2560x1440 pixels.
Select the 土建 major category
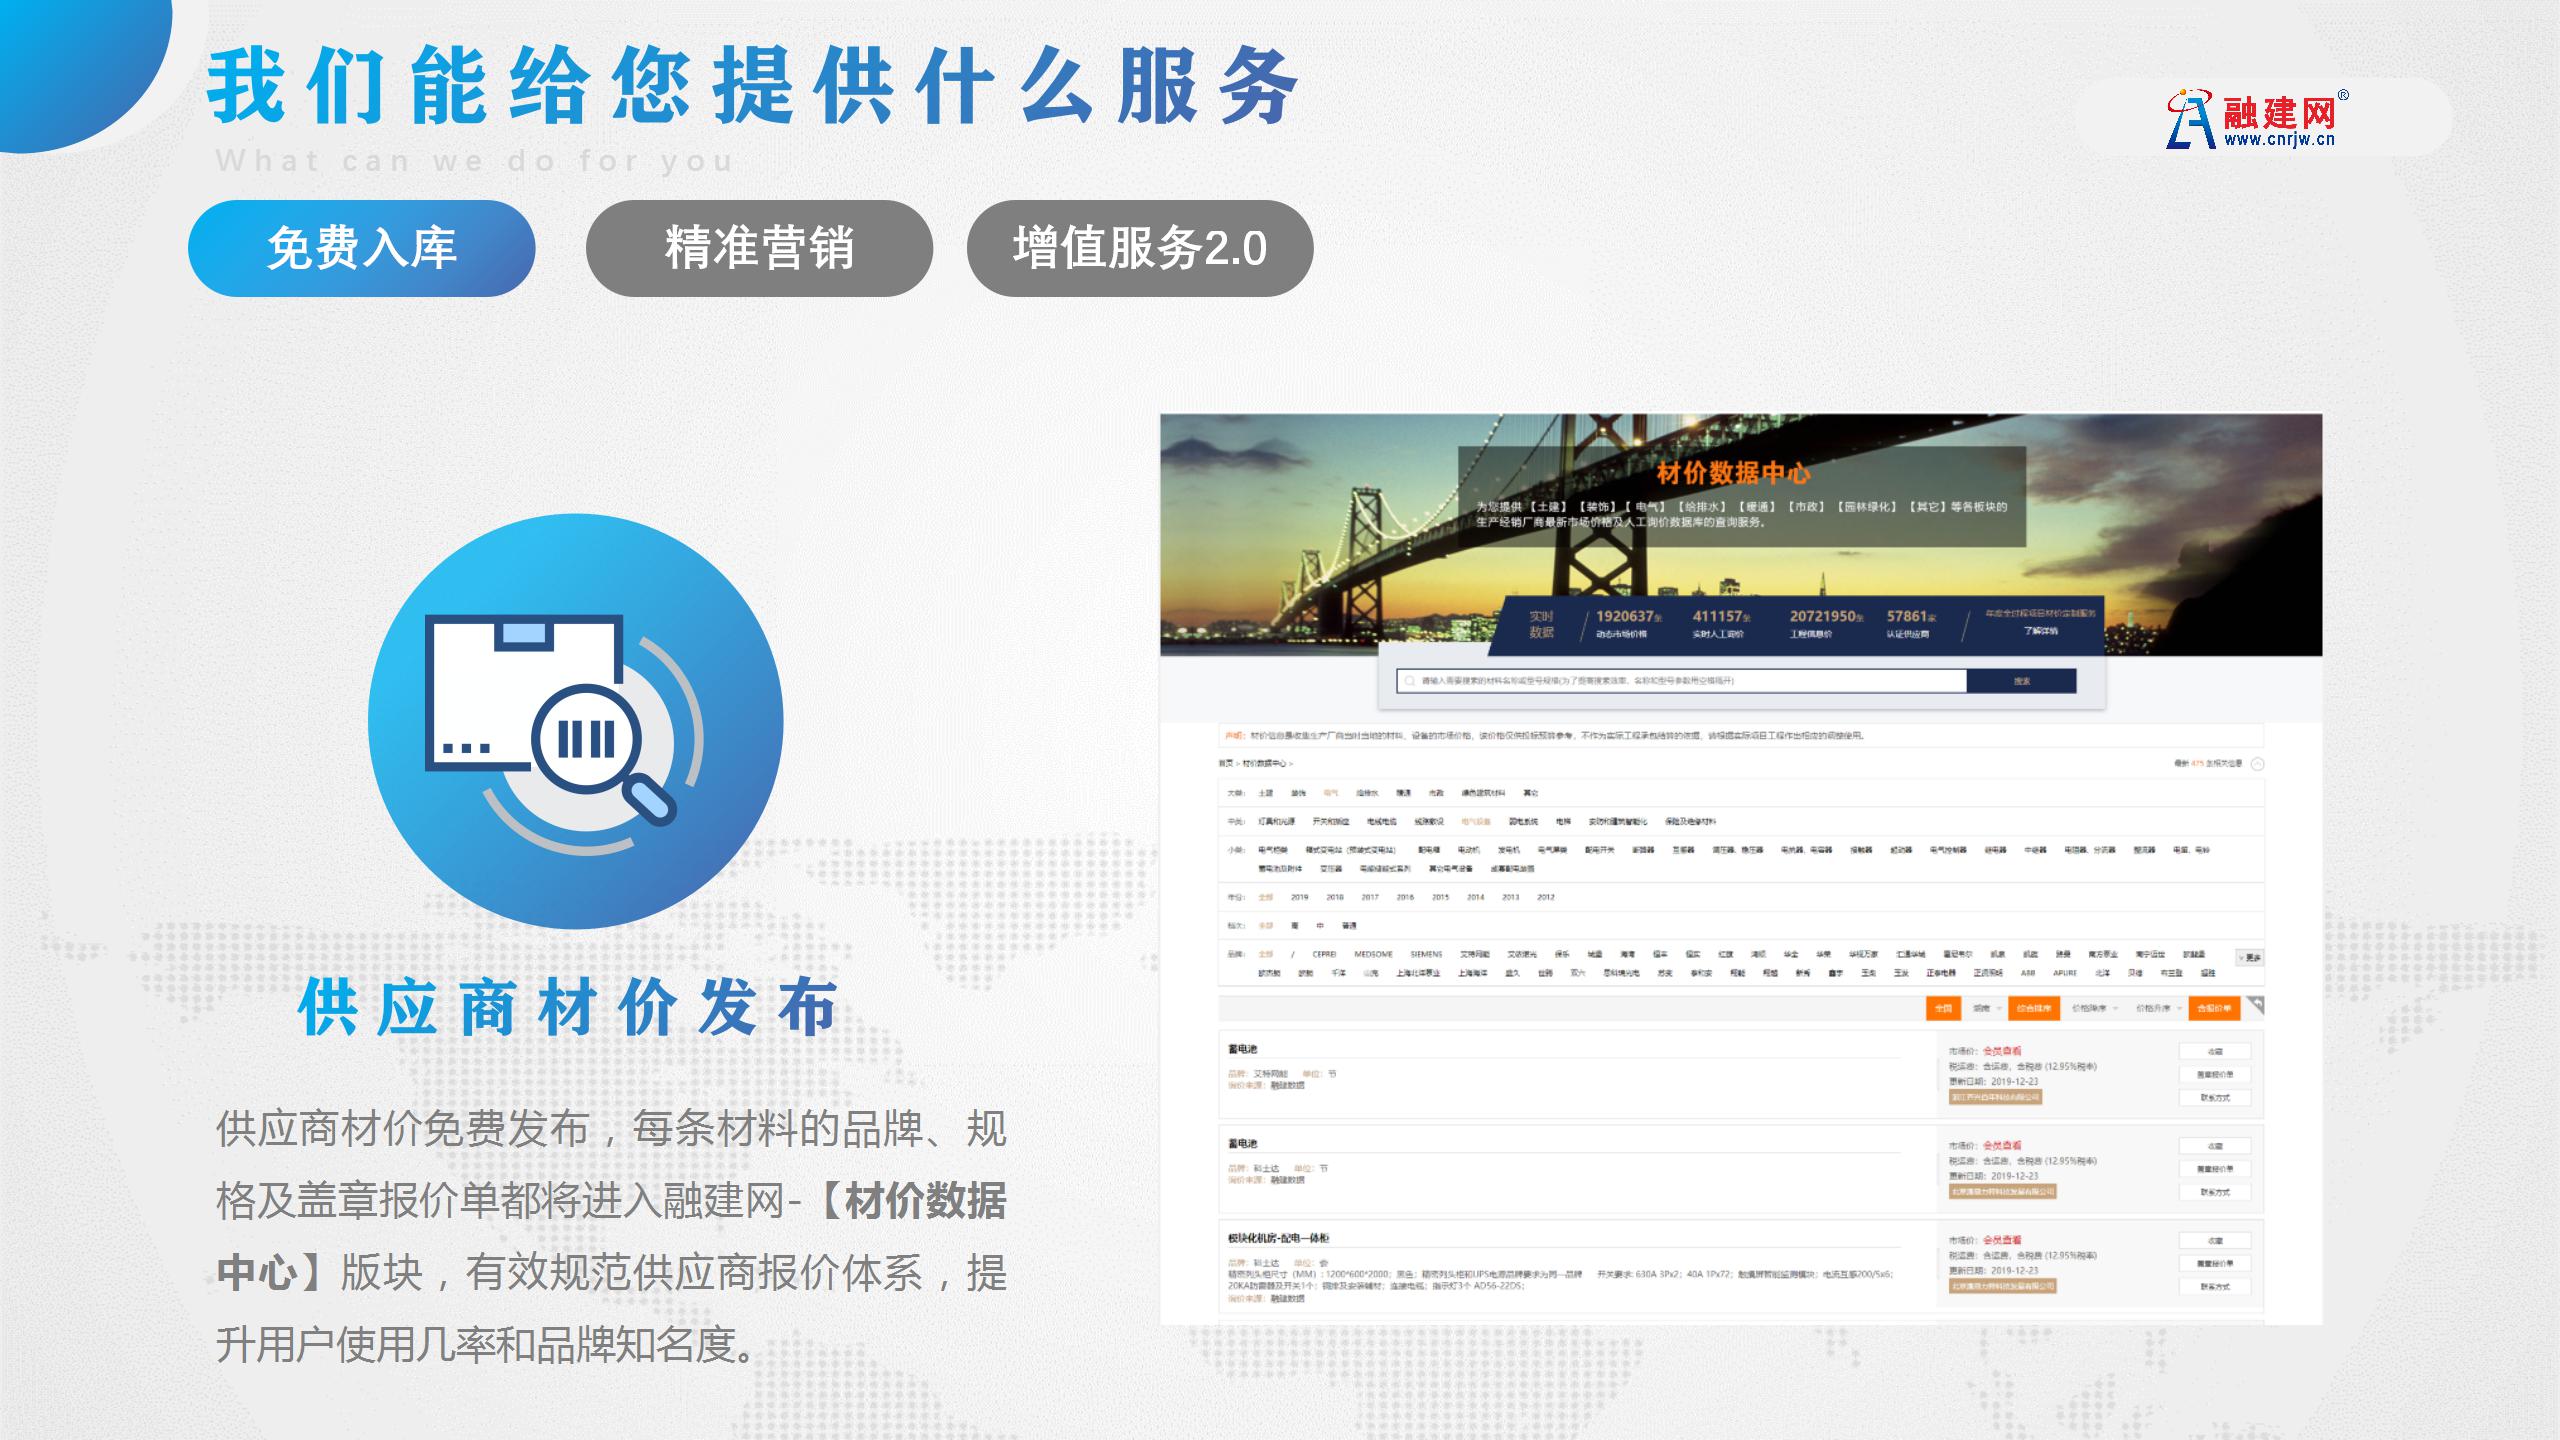coord(1266,793)
